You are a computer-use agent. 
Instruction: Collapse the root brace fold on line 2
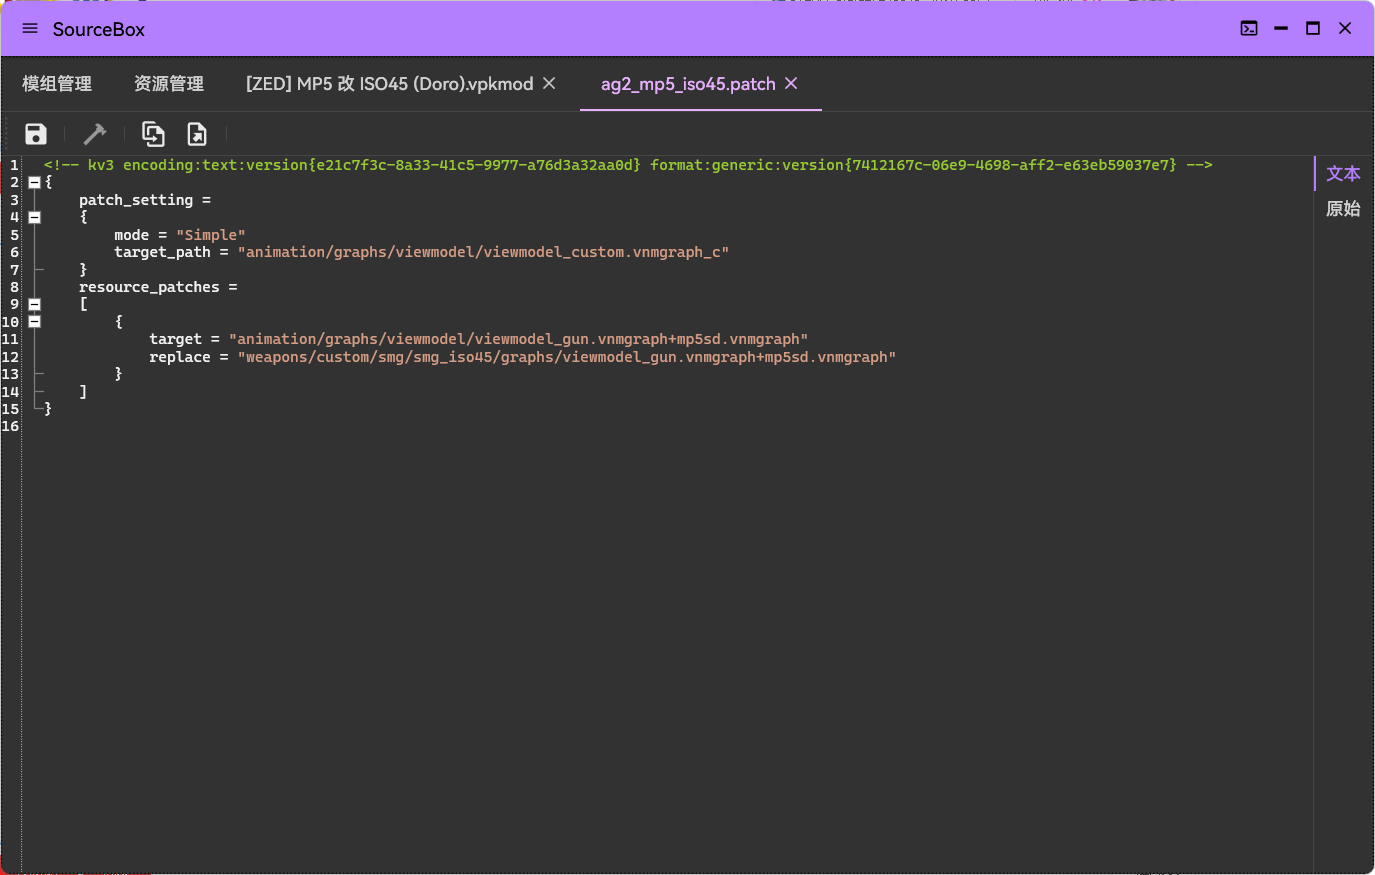point(34,182)
